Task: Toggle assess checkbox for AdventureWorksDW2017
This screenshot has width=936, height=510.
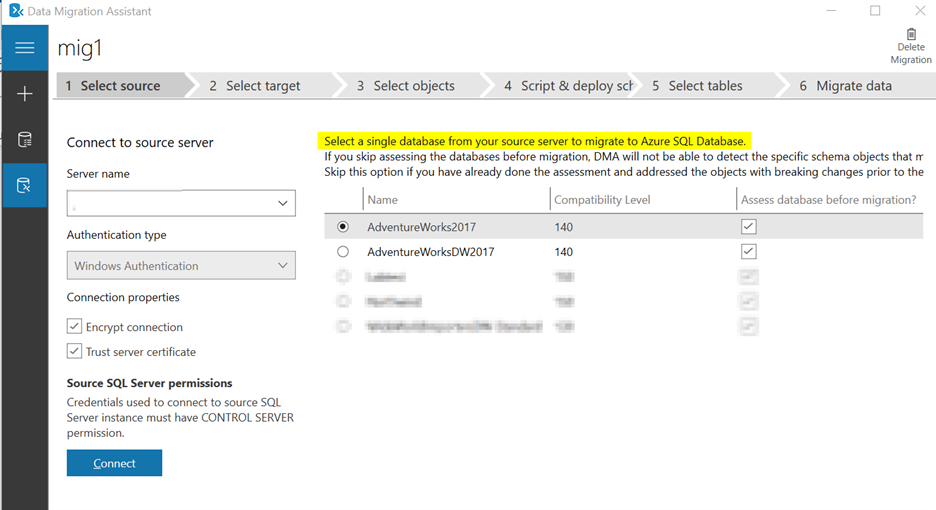Action: (749, 251)
